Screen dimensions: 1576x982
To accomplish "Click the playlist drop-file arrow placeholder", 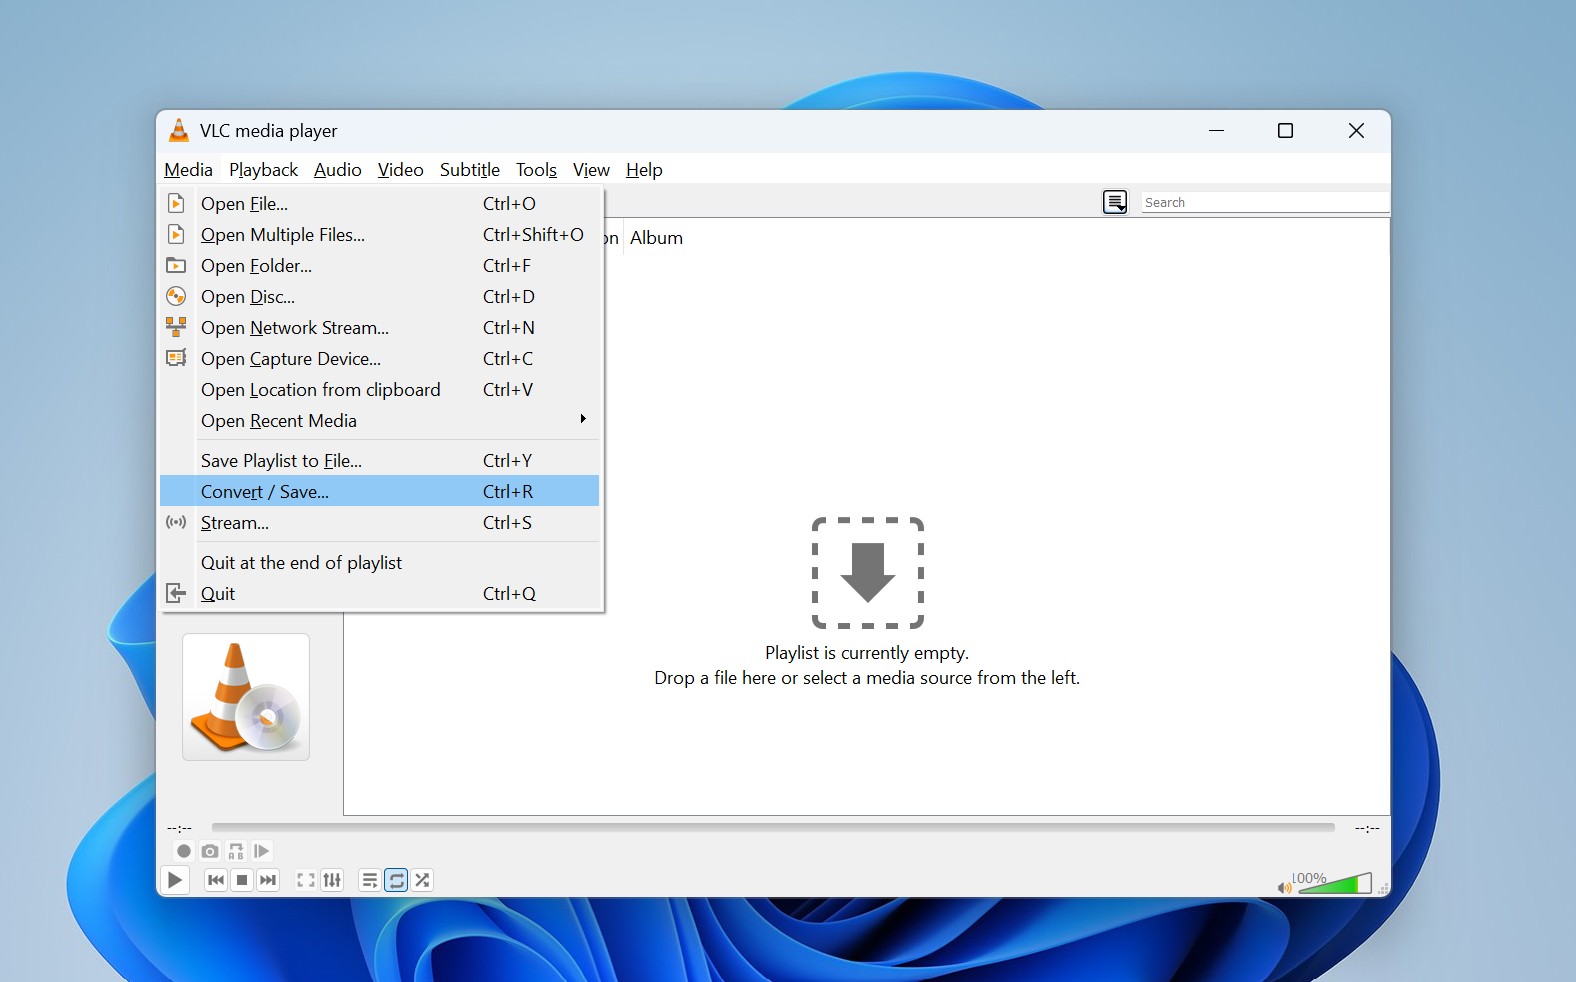I will point(867,573).
